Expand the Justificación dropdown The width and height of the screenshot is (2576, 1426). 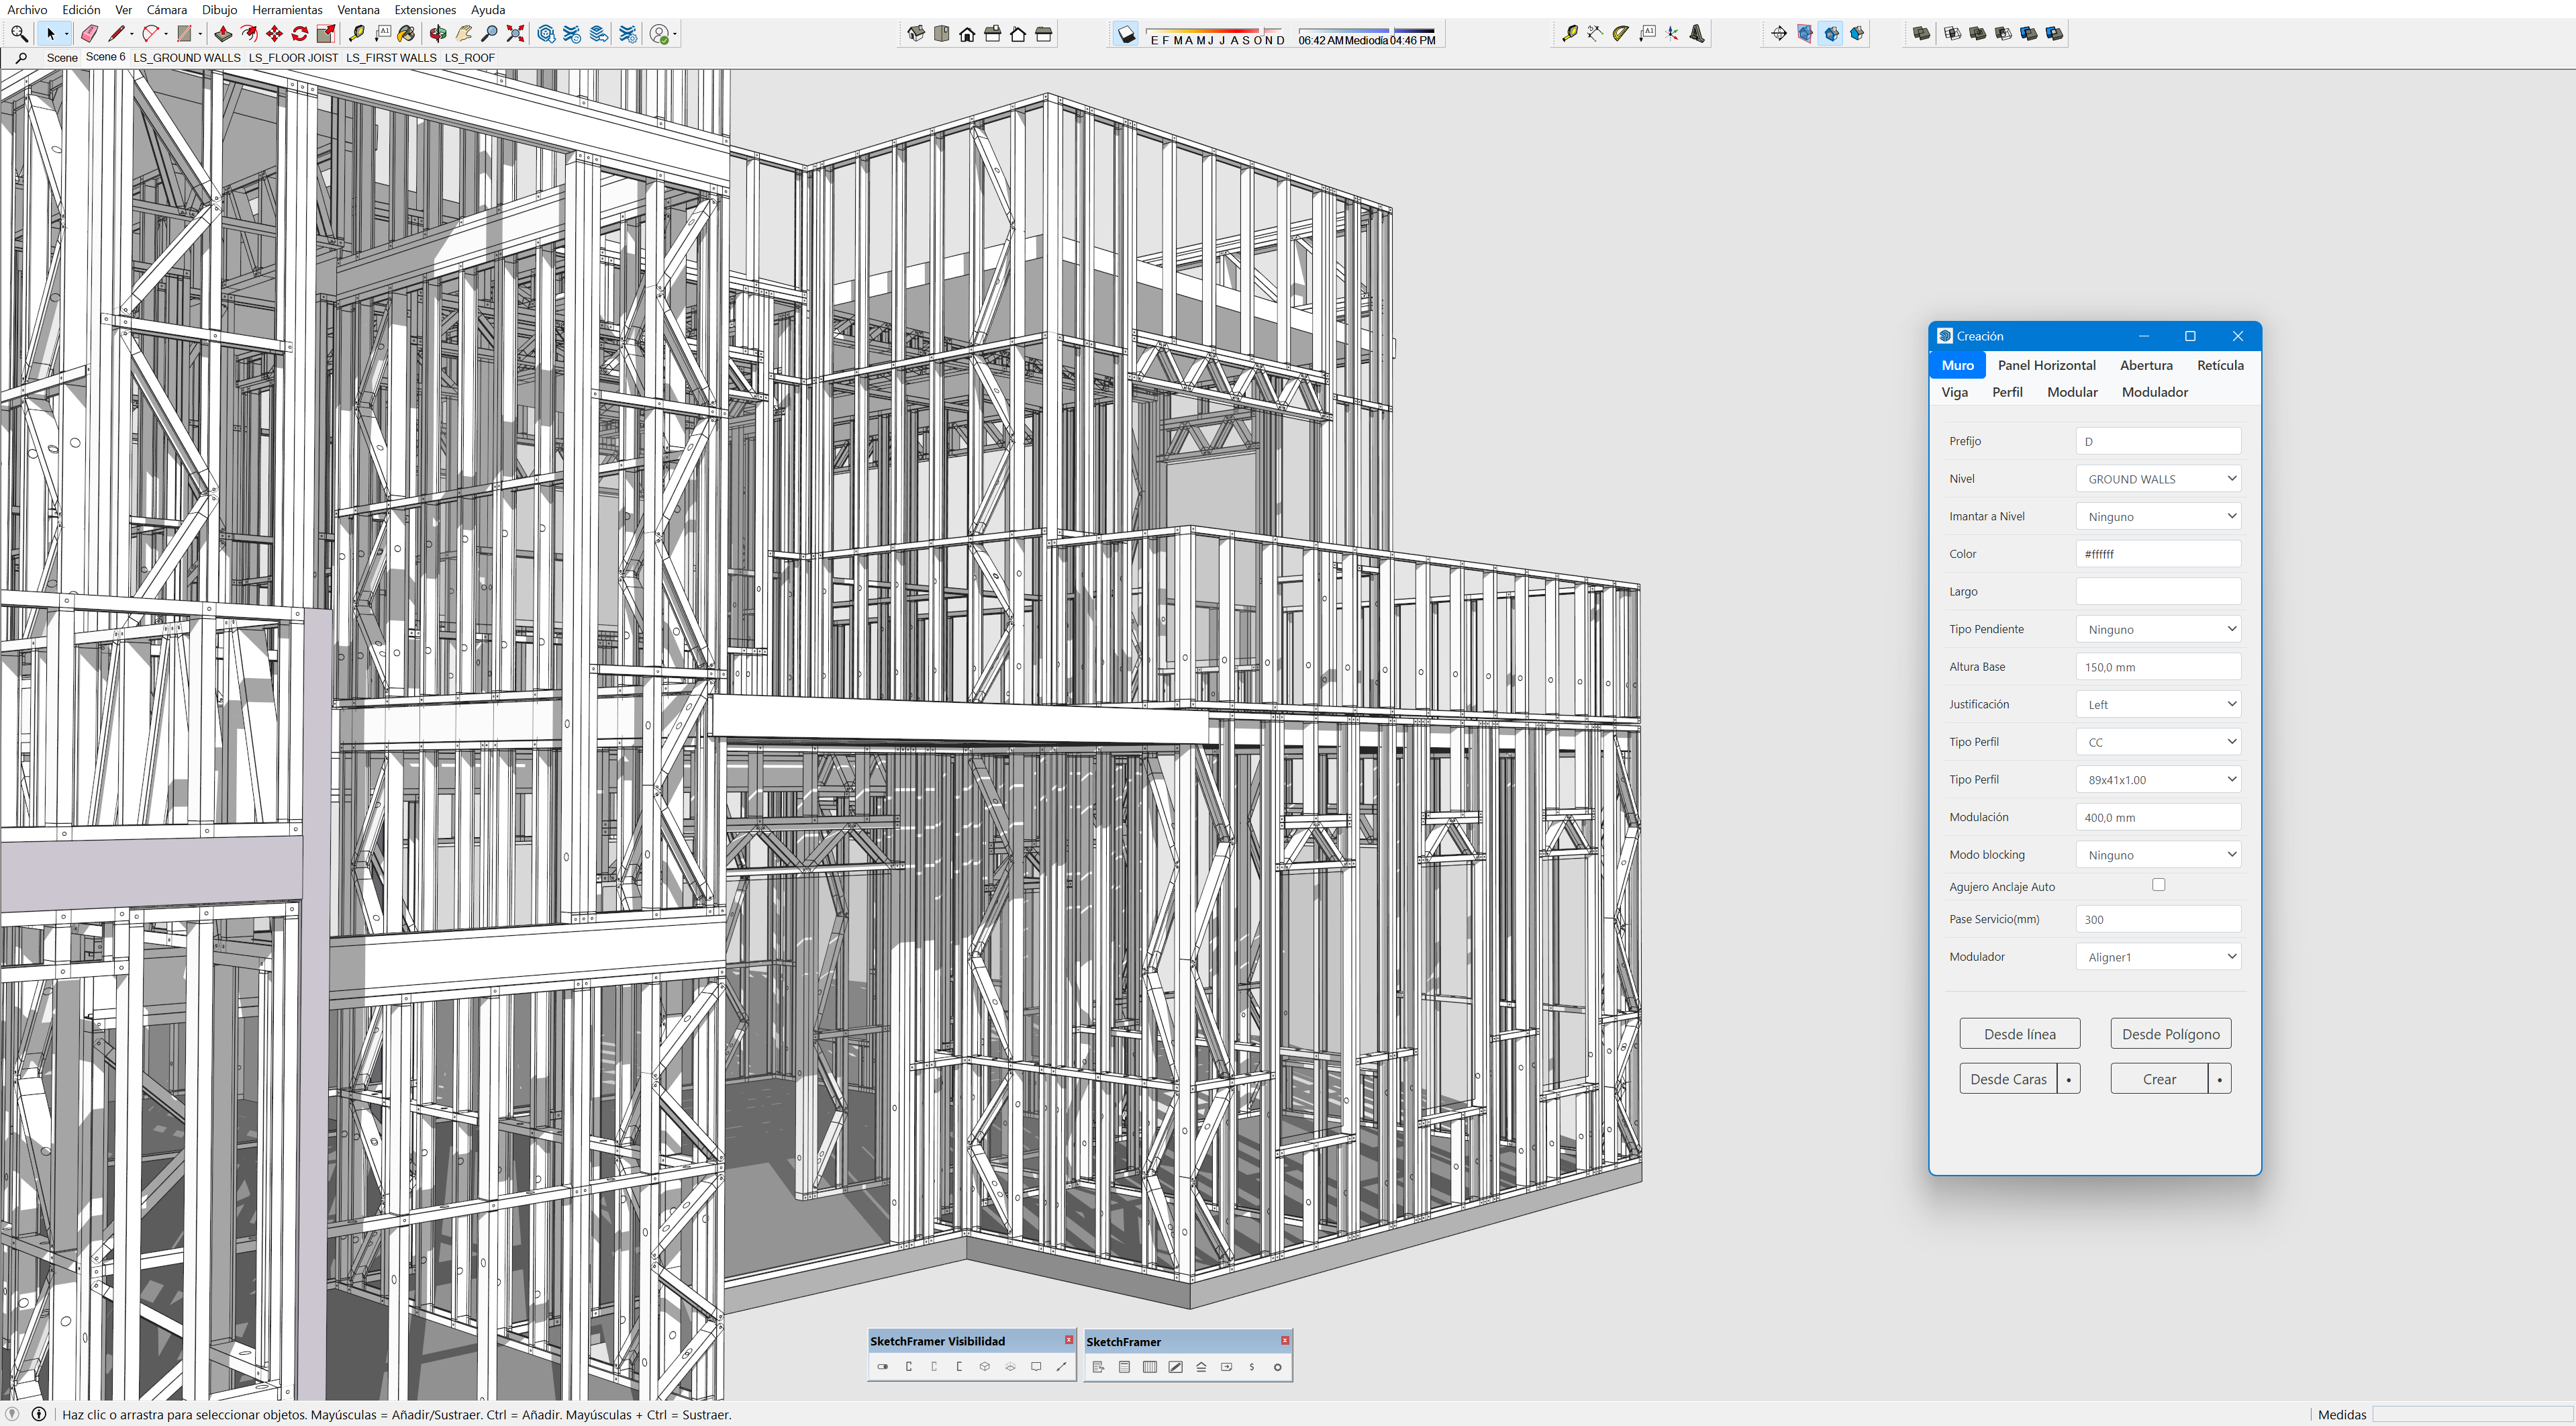[2158, 705]
